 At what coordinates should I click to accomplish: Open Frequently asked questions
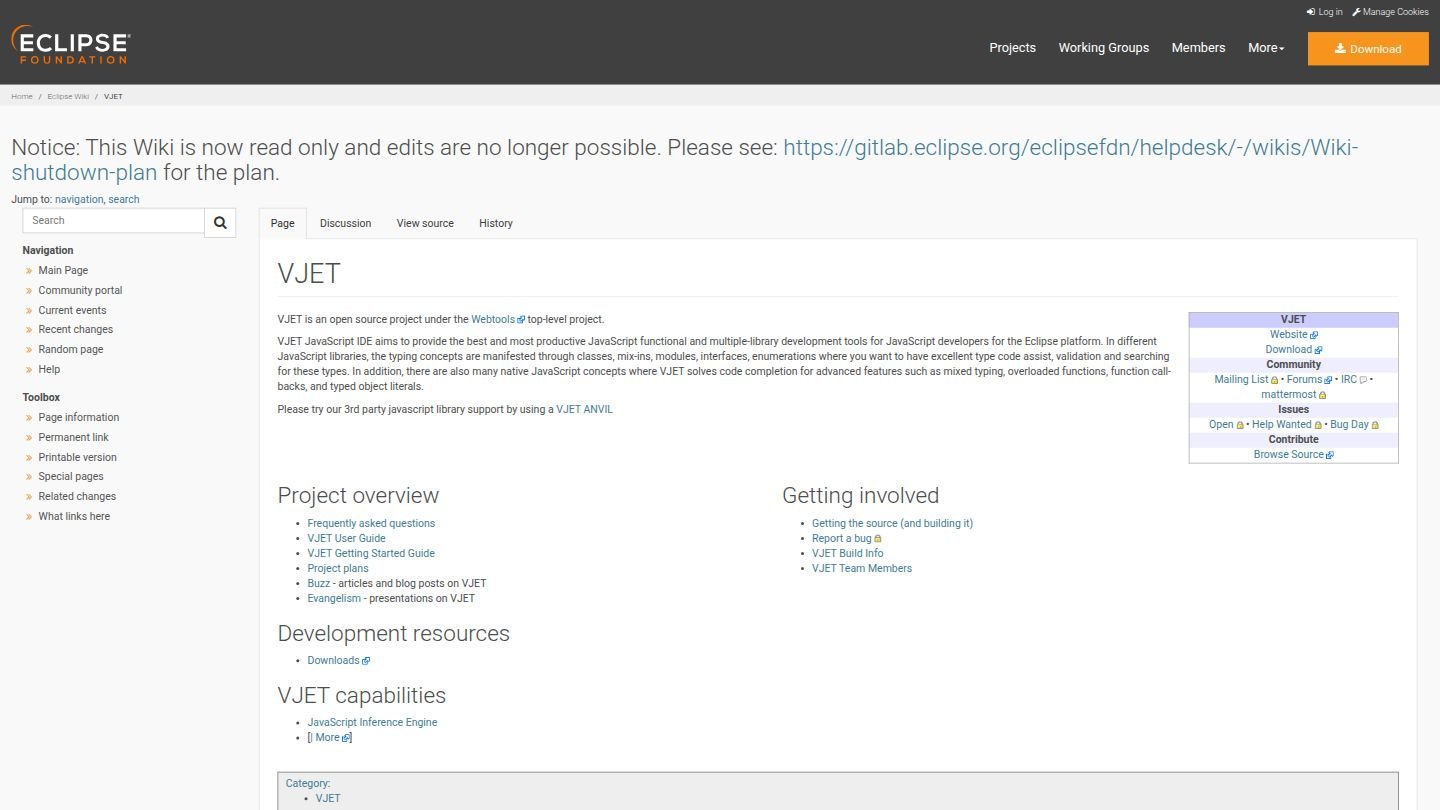click(x=371, y=523)
